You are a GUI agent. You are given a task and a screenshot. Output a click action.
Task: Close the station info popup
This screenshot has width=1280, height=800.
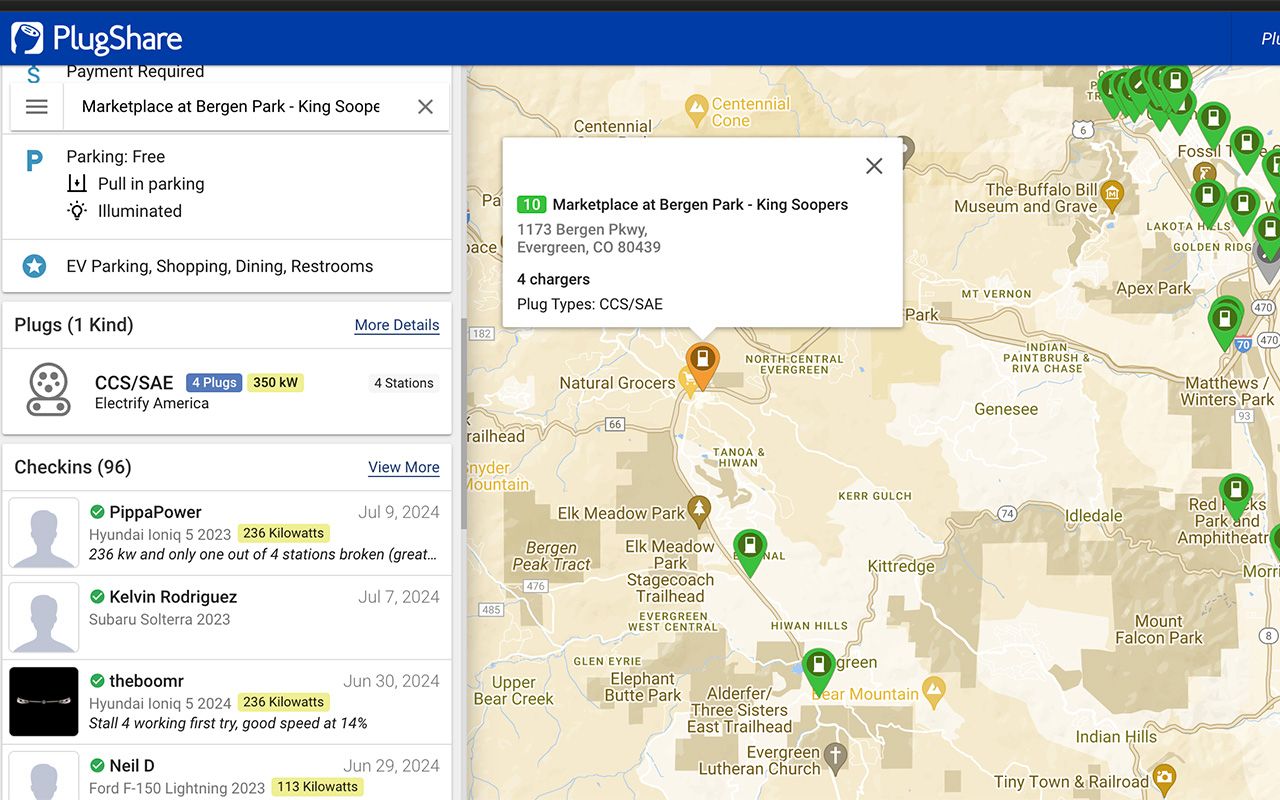click(874, 166)
